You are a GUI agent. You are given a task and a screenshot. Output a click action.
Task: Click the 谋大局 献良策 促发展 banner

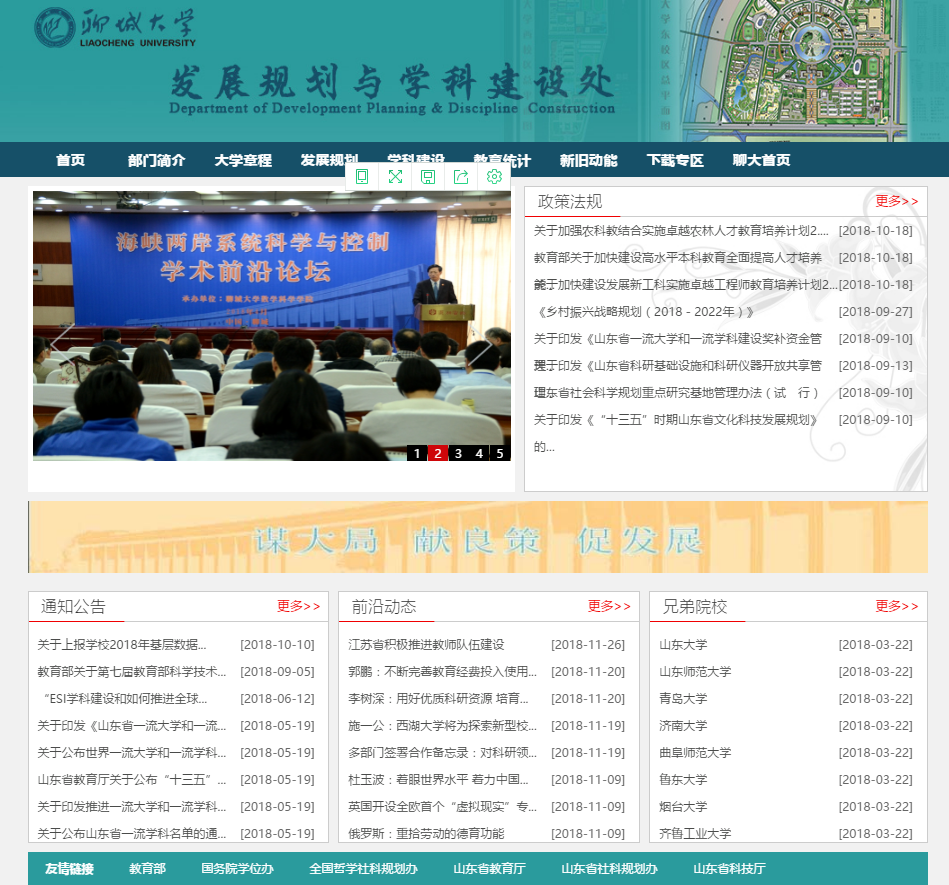pyautogui.click(x=478, y=537)
